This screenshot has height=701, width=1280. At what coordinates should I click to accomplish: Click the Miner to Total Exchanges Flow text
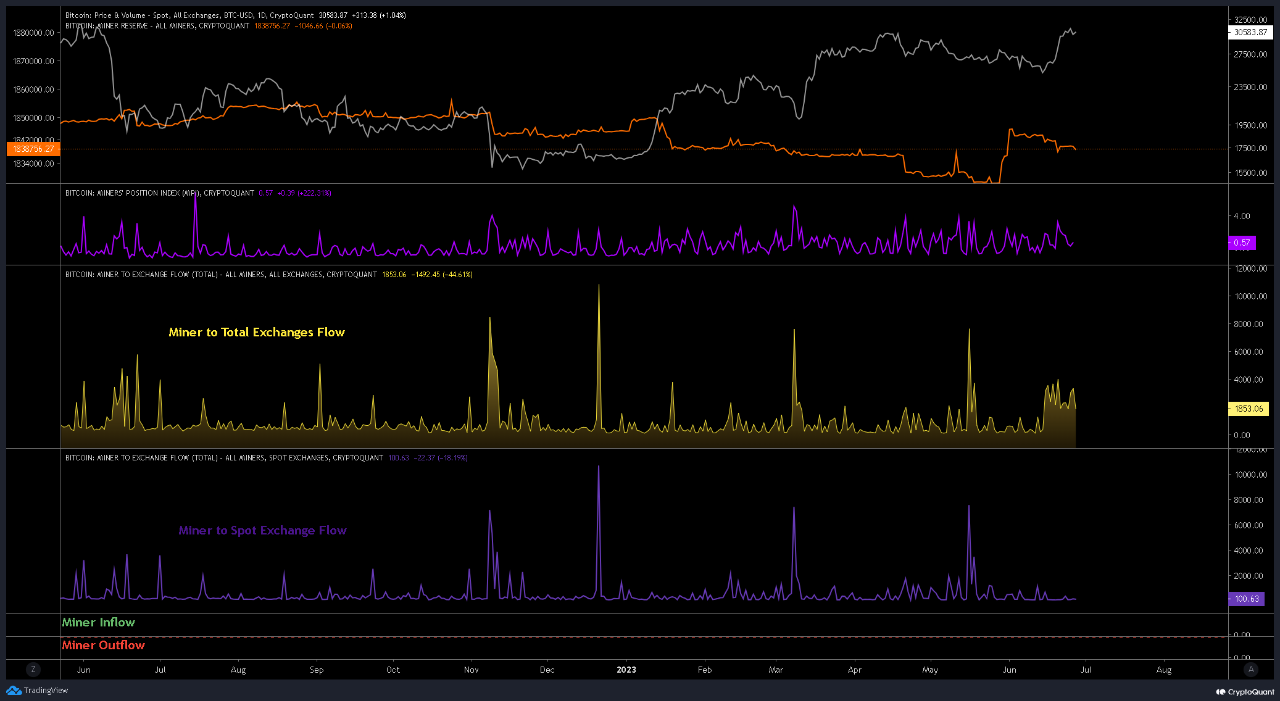pos(257,332)
